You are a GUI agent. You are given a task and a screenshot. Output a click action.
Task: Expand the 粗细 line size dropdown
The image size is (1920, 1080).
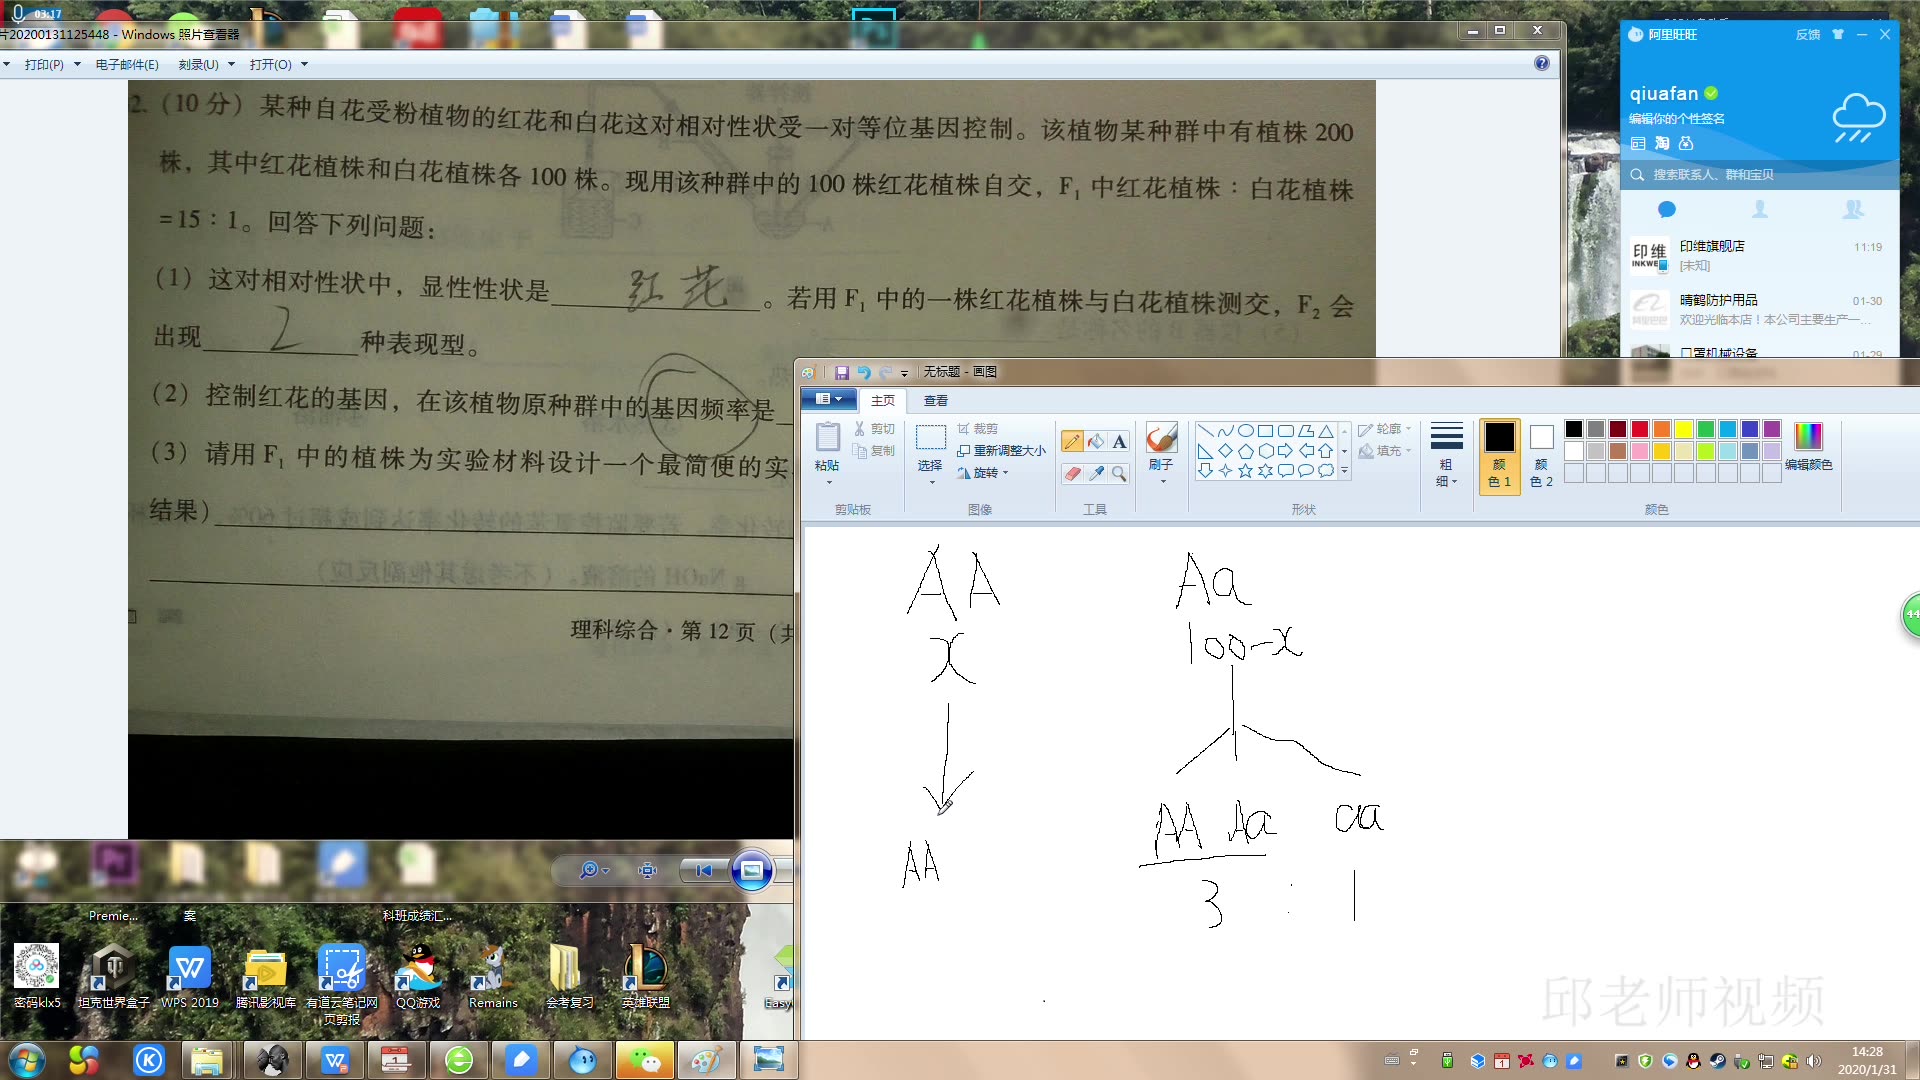tap(1446, 456)
